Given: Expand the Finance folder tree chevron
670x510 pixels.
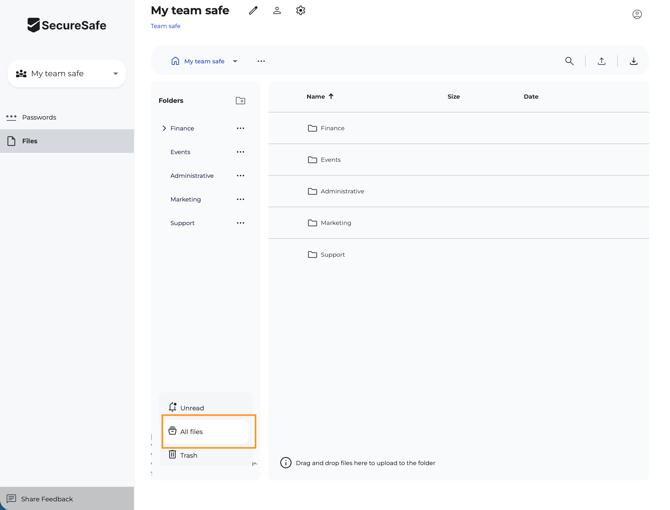Looking at the screenshot, I should point(164,128).
